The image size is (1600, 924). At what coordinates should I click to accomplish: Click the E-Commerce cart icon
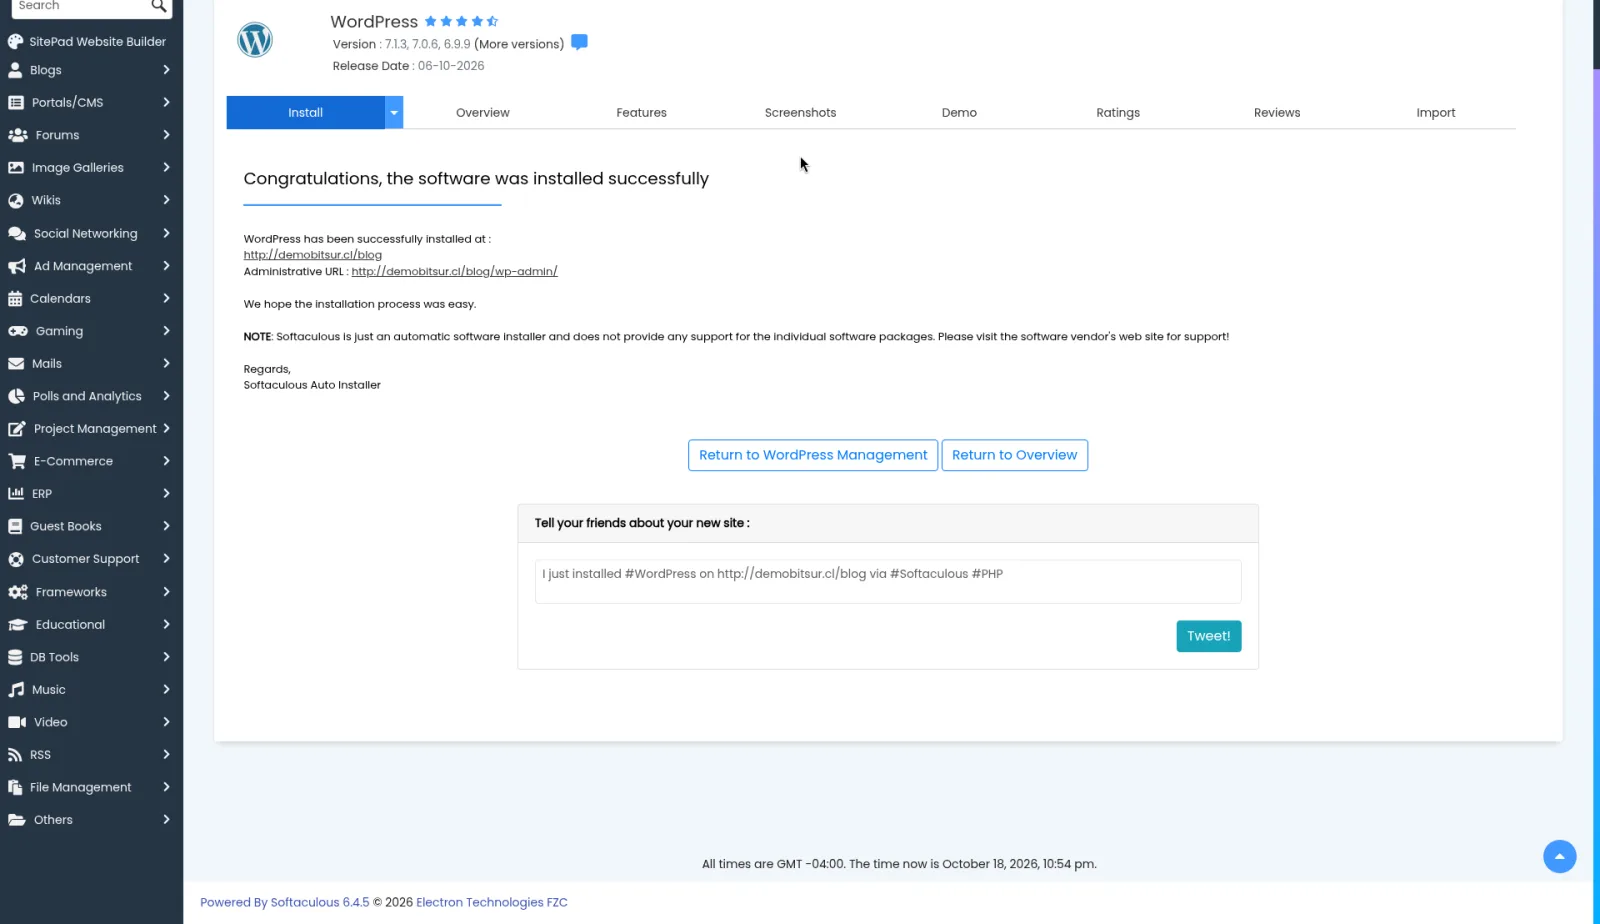click(17, 461)
